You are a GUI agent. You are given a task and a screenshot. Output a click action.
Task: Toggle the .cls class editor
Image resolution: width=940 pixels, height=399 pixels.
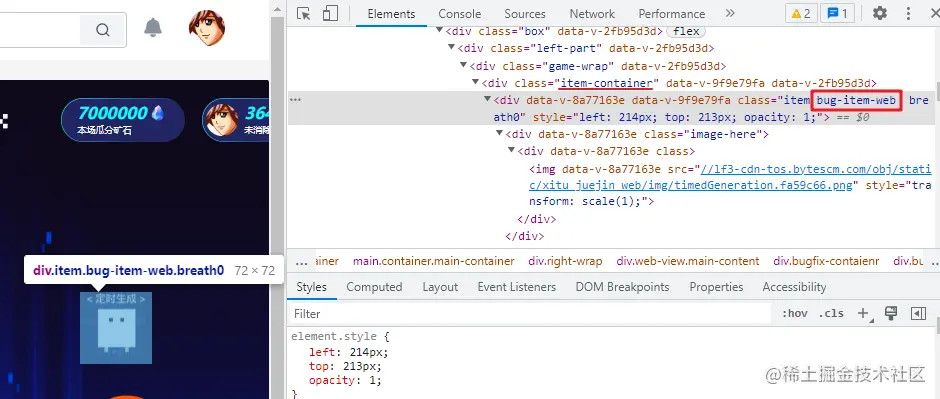pyautogui.click(x=831, y=313)
